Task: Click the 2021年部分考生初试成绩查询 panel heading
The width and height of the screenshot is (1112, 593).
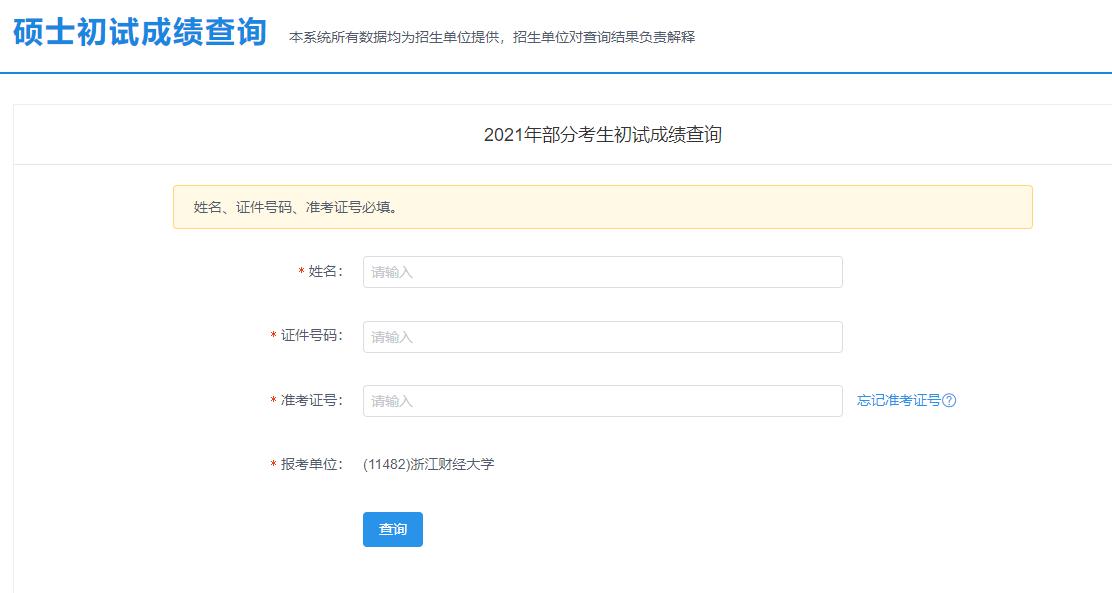Action: pos(602,135)
